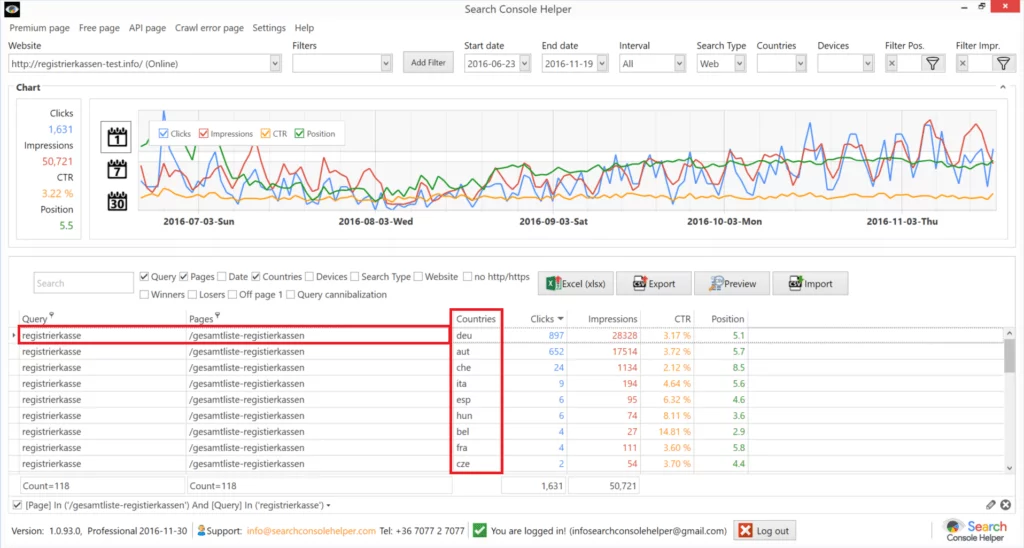1024x548 pixels.
Task: Open the Devices dropdown
Action: coord(867,63)
